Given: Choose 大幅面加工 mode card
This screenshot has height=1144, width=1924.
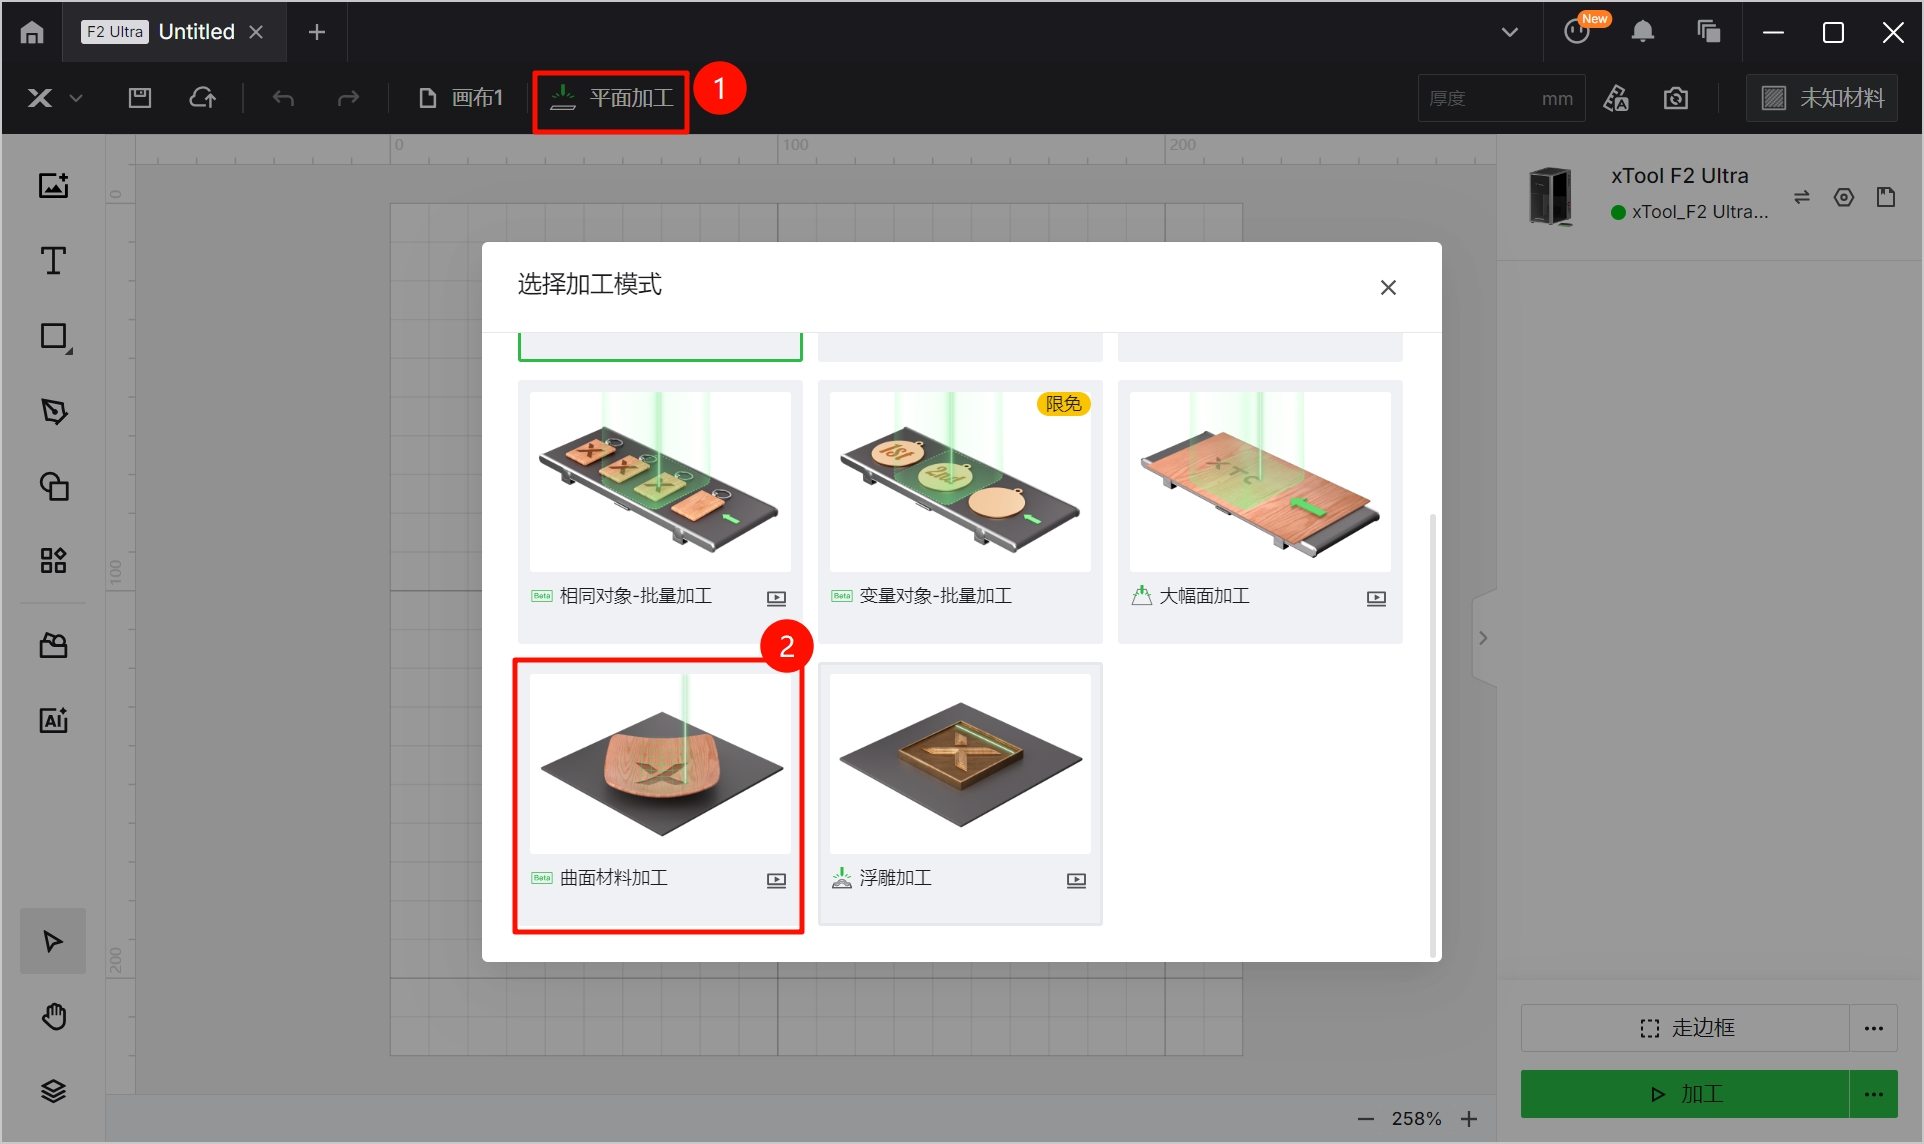Looking at the screenshot, I should pos(1260,510).
